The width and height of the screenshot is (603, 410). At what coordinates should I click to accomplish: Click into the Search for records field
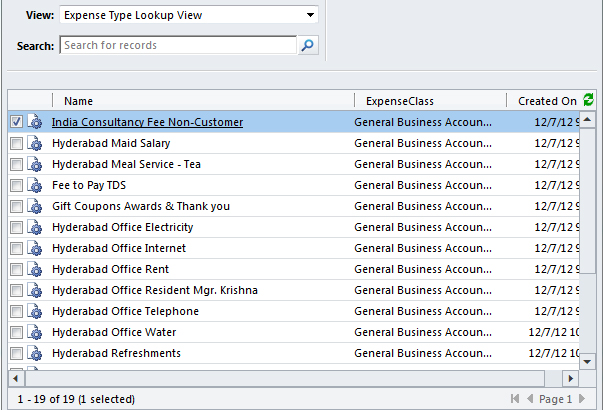[178, 45]
